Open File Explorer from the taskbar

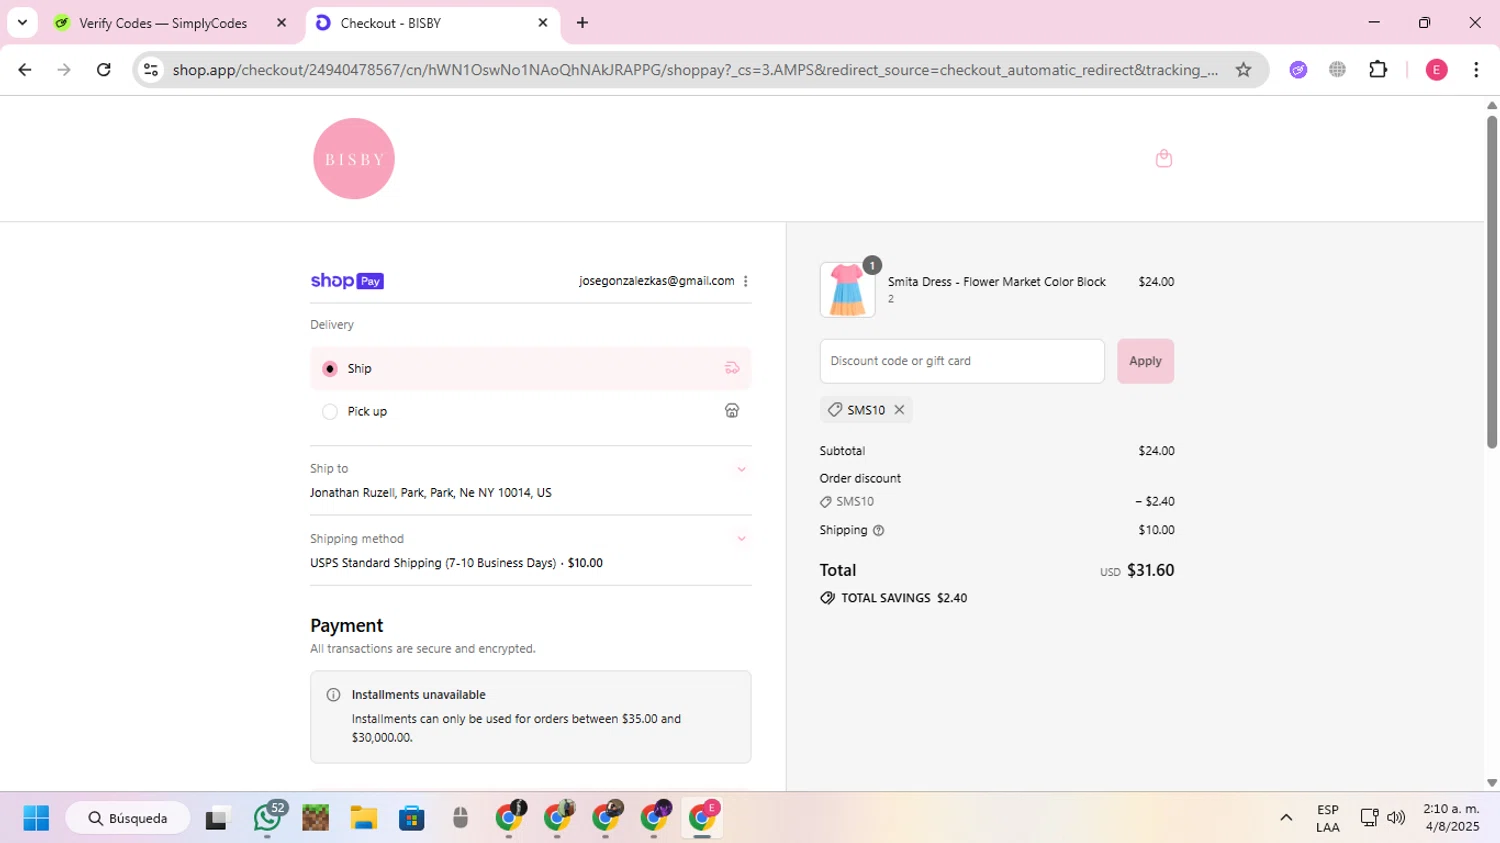tap(363, 818)
